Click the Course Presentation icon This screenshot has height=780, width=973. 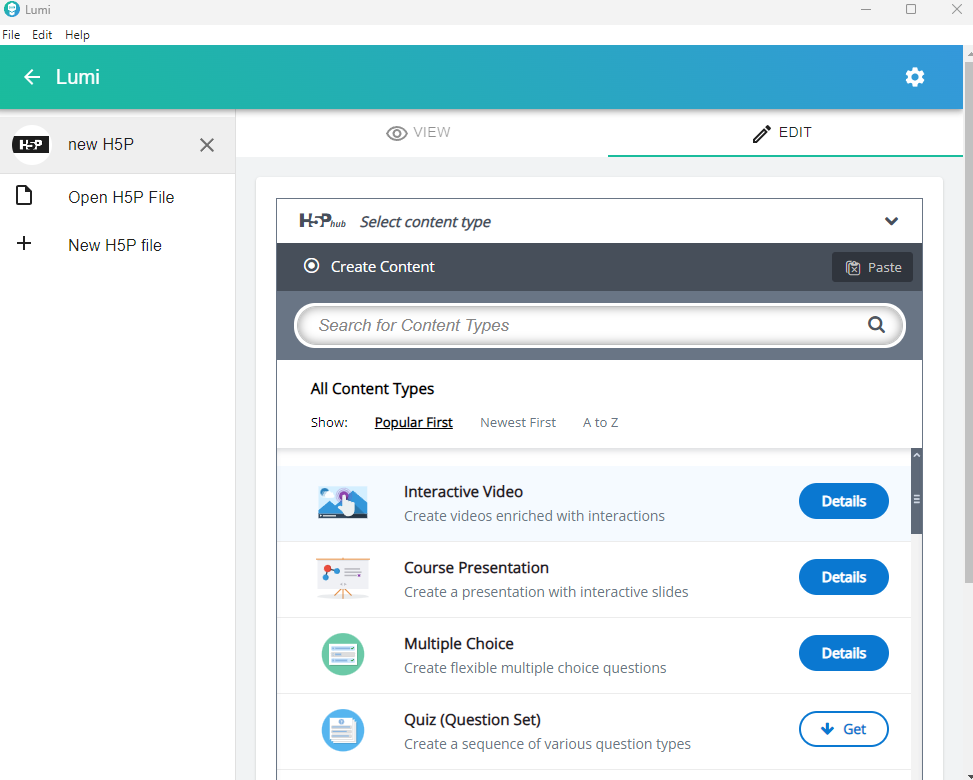tap(342, 578)
